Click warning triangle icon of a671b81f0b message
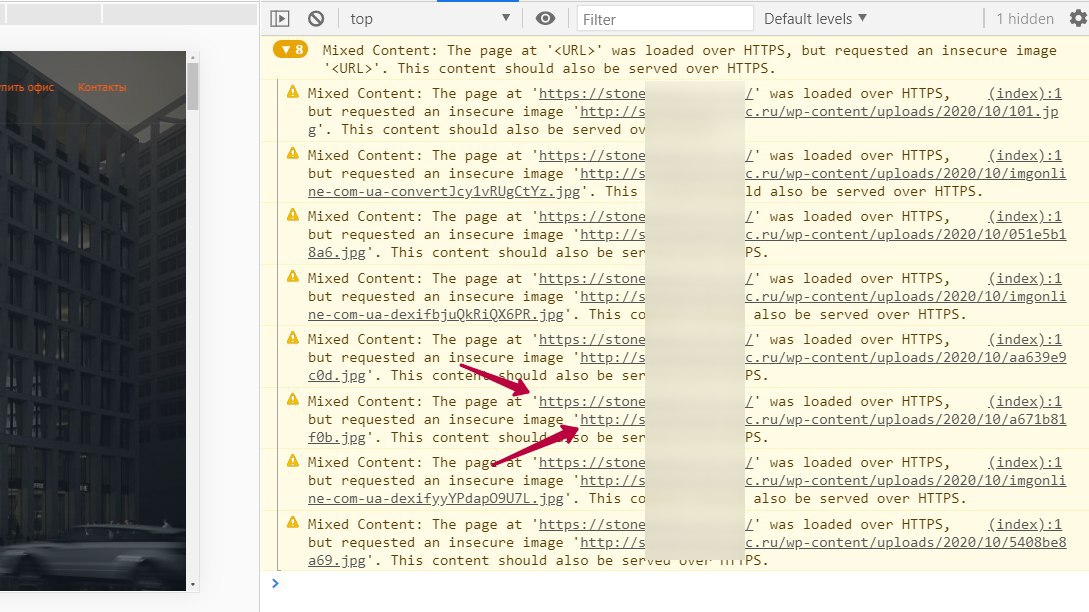 [292, 399]
